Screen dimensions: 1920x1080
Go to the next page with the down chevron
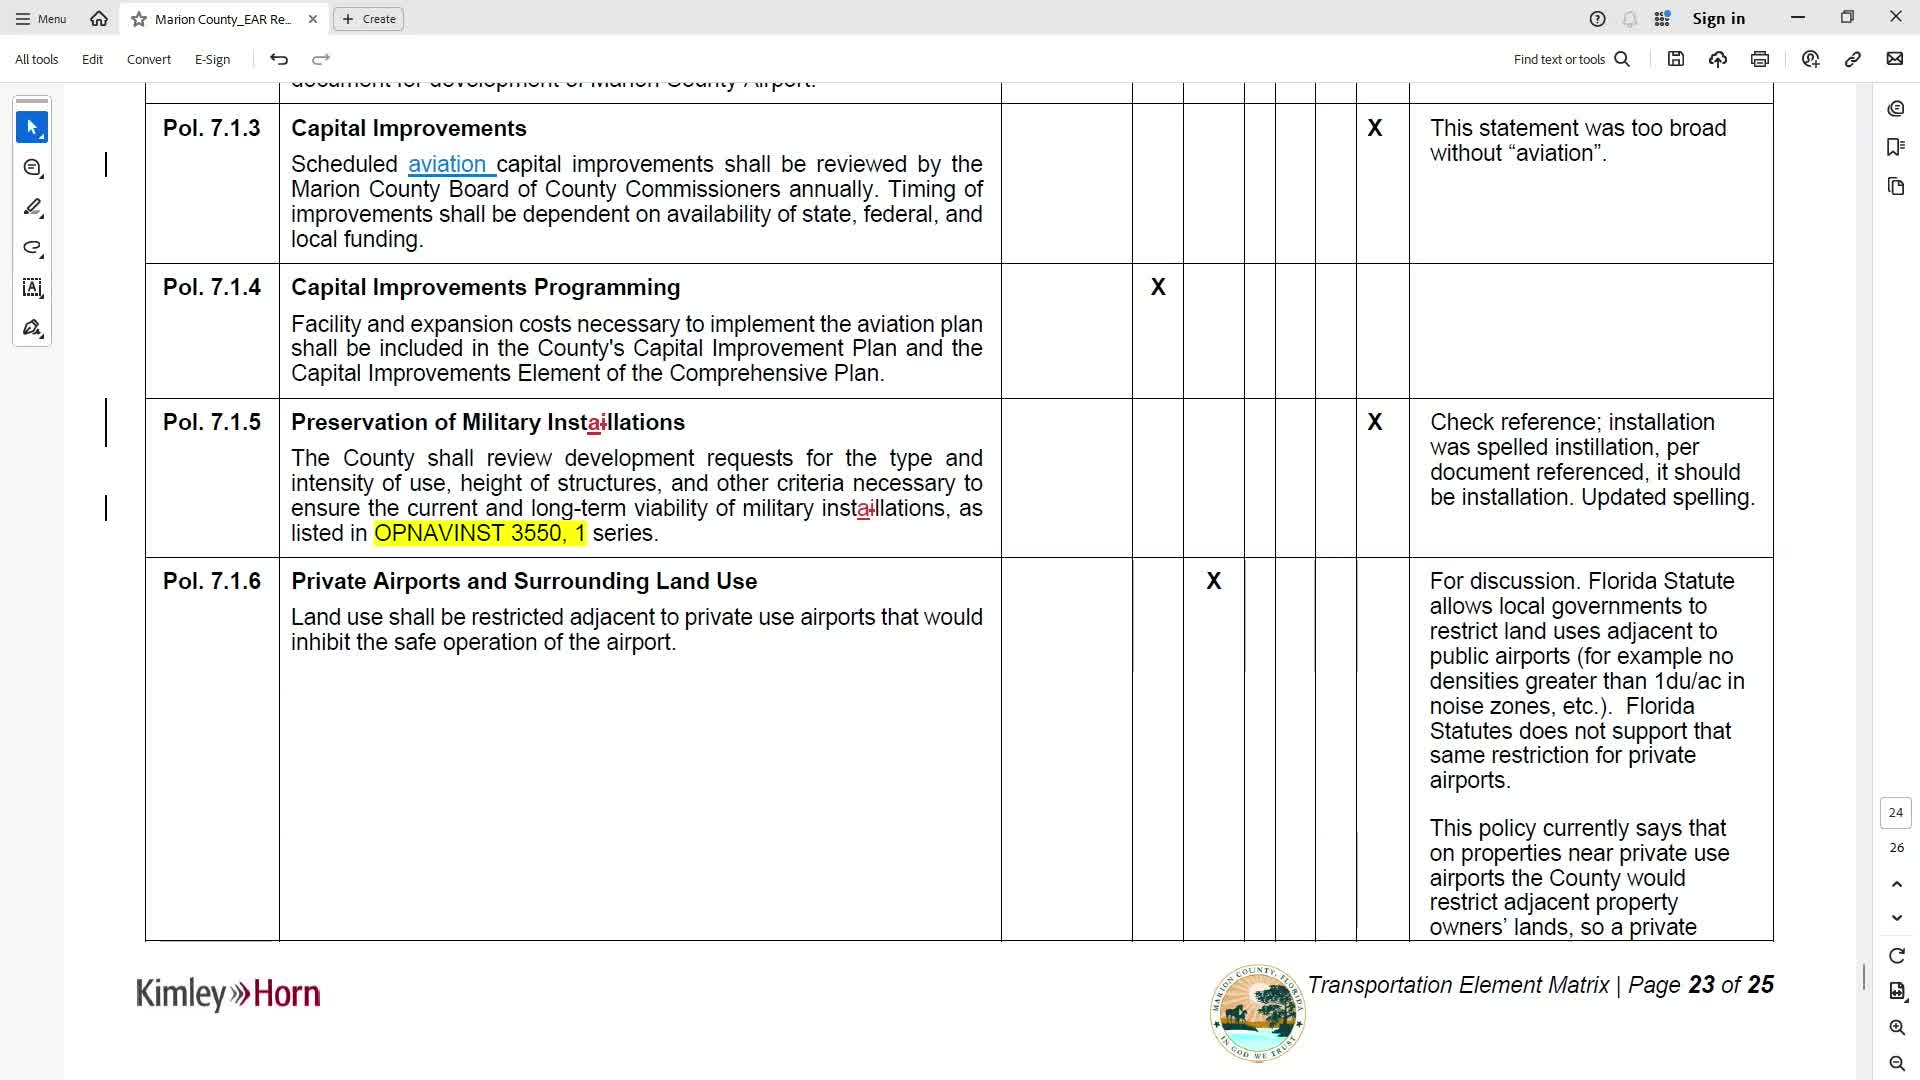[x=1897, y=918]
